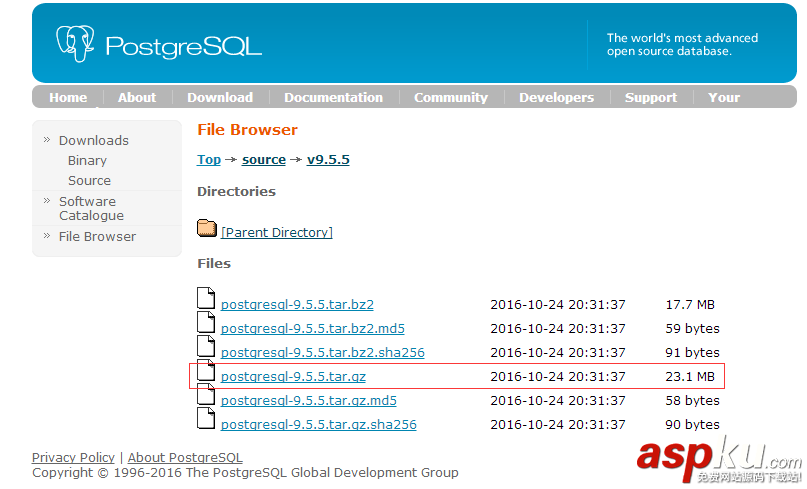The image size is (807, 489).
Task: Go to the Download menu
Action: point(220,97)
